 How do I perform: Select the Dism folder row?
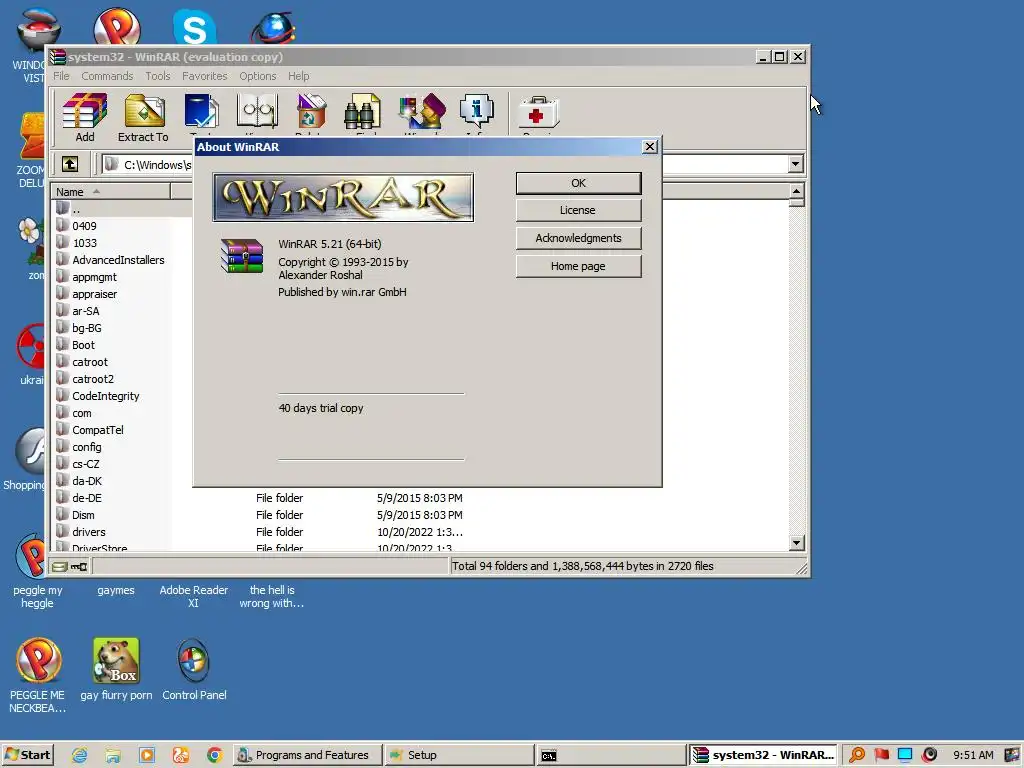point(418,515)
